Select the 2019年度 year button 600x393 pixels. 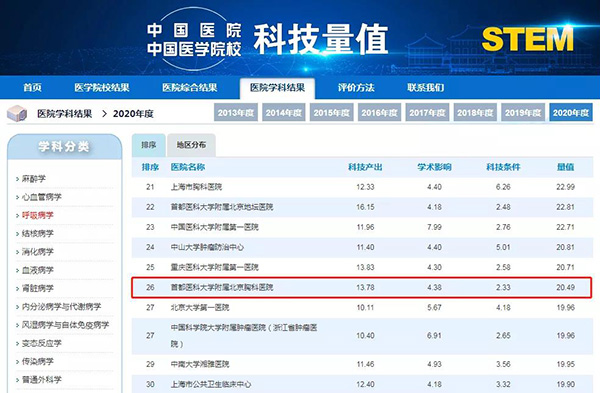click(x=523, y=112)
